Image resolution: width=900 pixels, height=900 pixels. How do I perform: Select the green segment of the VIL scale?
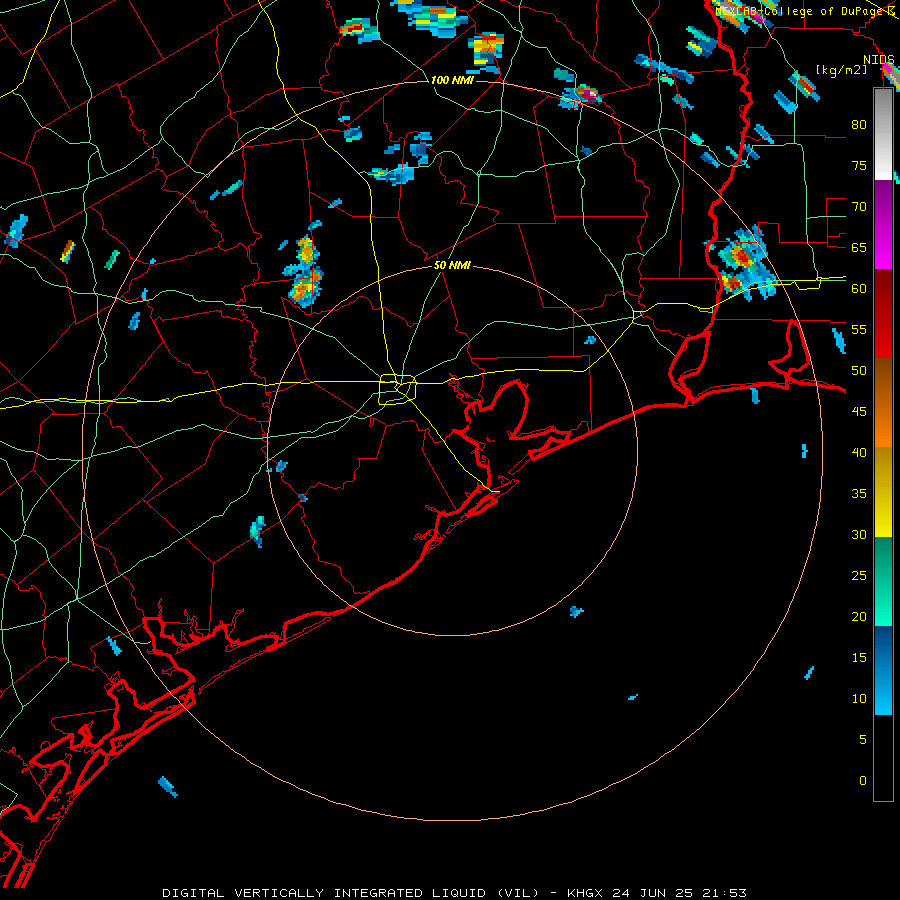[x=883, y=581]
